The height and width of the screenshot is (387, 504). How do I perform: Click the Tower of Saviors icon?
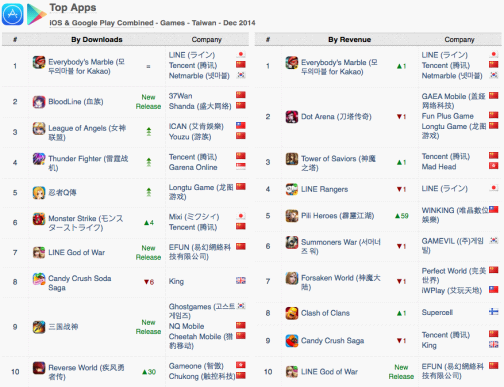pyautogui.click(x=292, y=159)
